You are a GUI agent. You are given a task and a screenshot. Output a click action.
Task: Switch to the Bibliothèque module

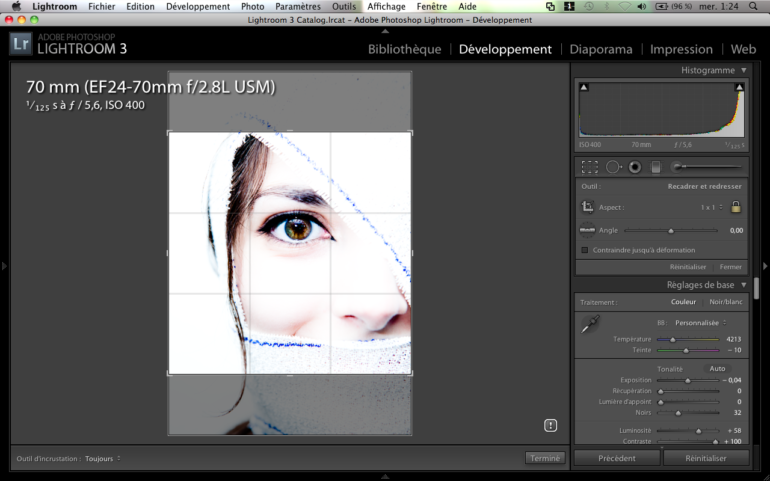click(404, 49)
